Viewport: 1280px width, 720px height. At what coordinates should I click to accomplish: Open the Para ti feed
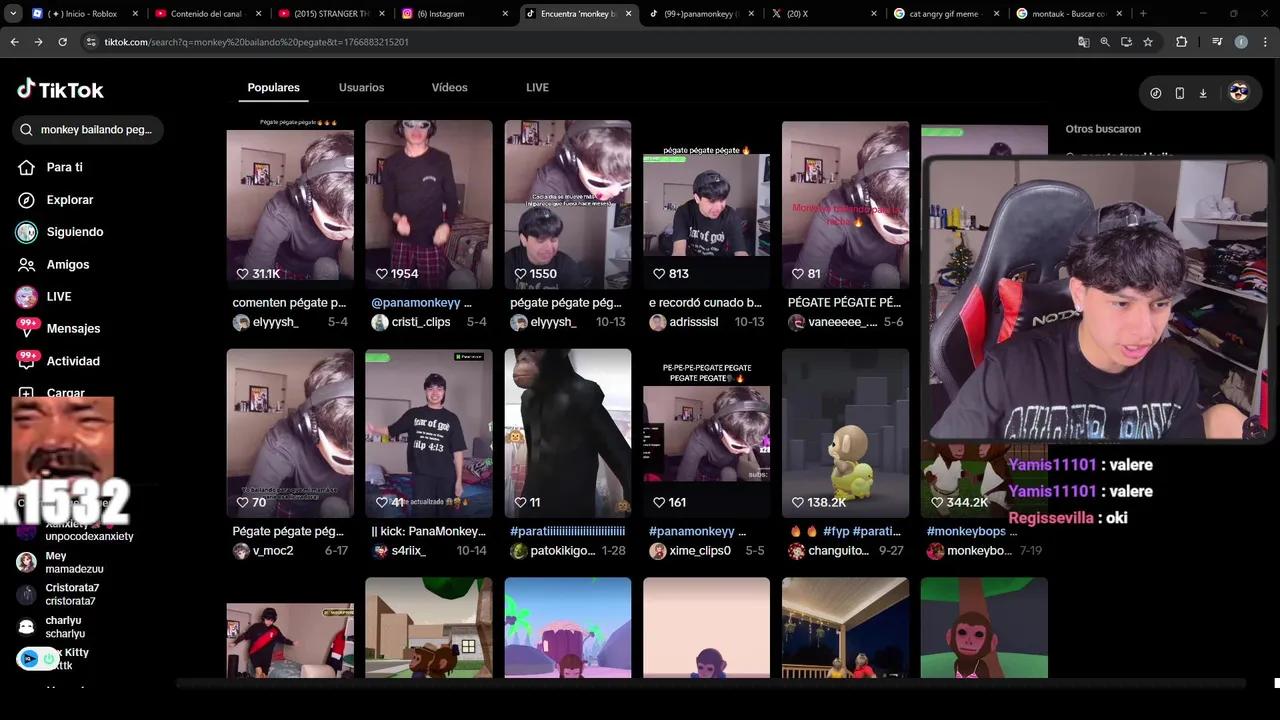pyautogui.click(x=50, y=167)
